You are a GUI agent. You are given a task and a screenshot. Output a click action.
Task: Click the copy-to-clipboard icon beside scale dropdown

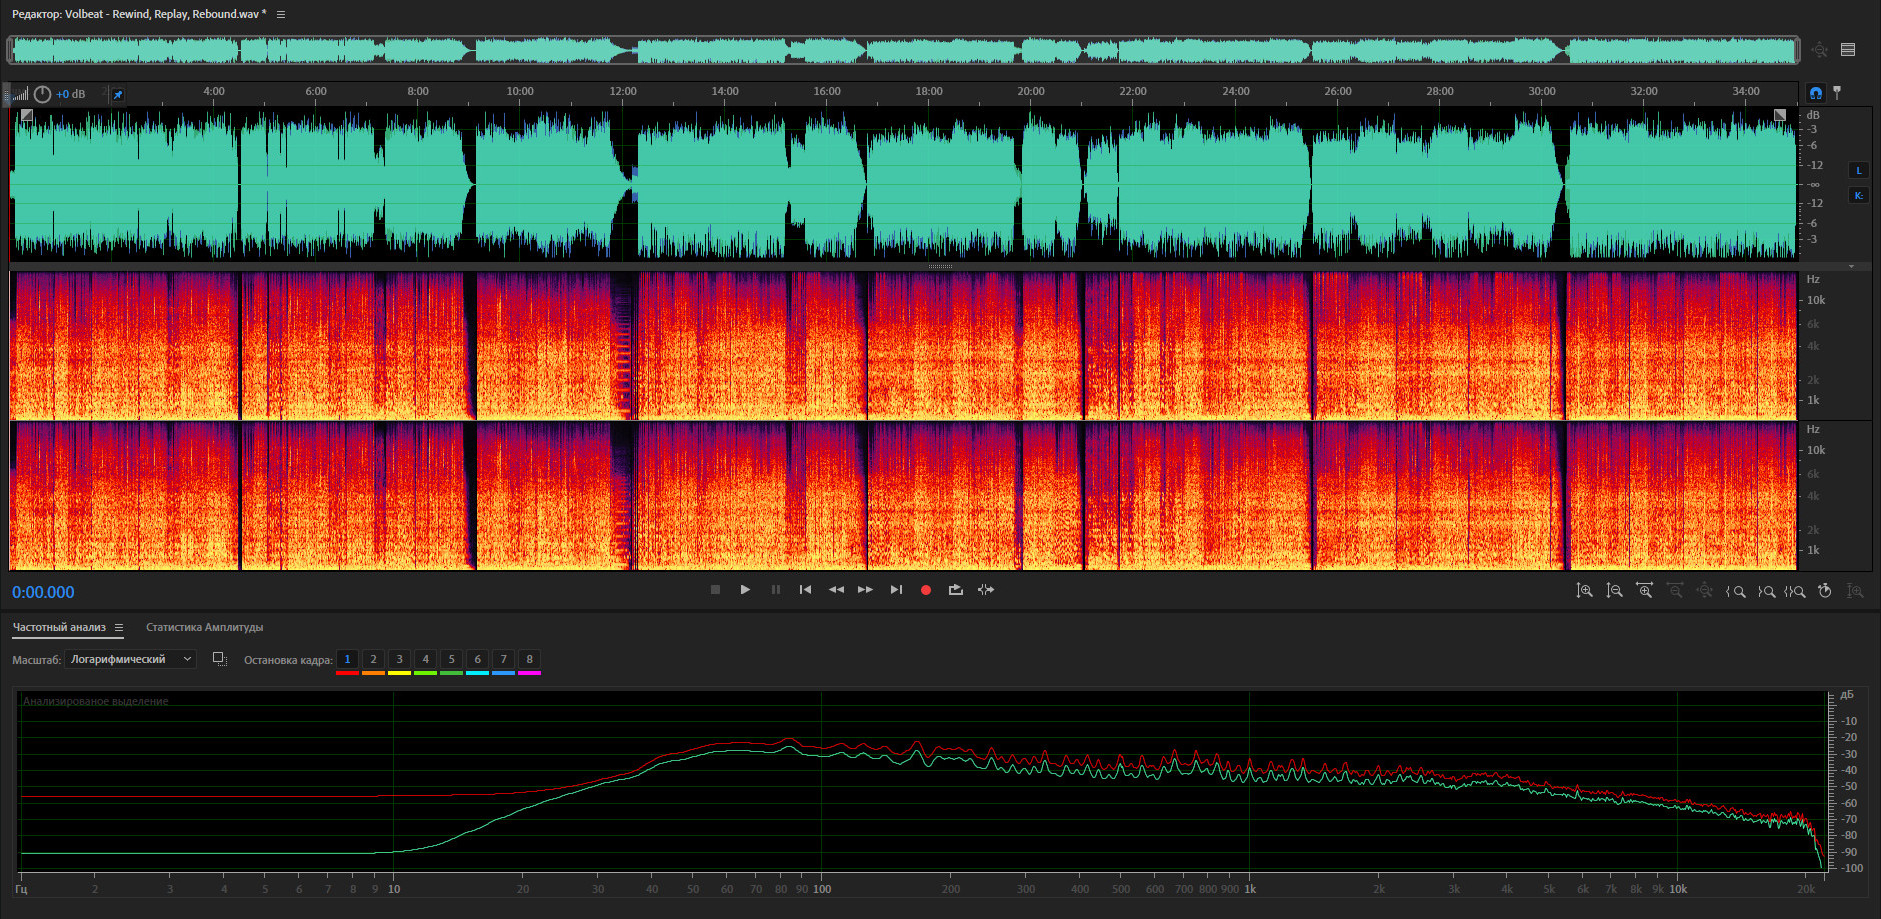tap(220, 659)
